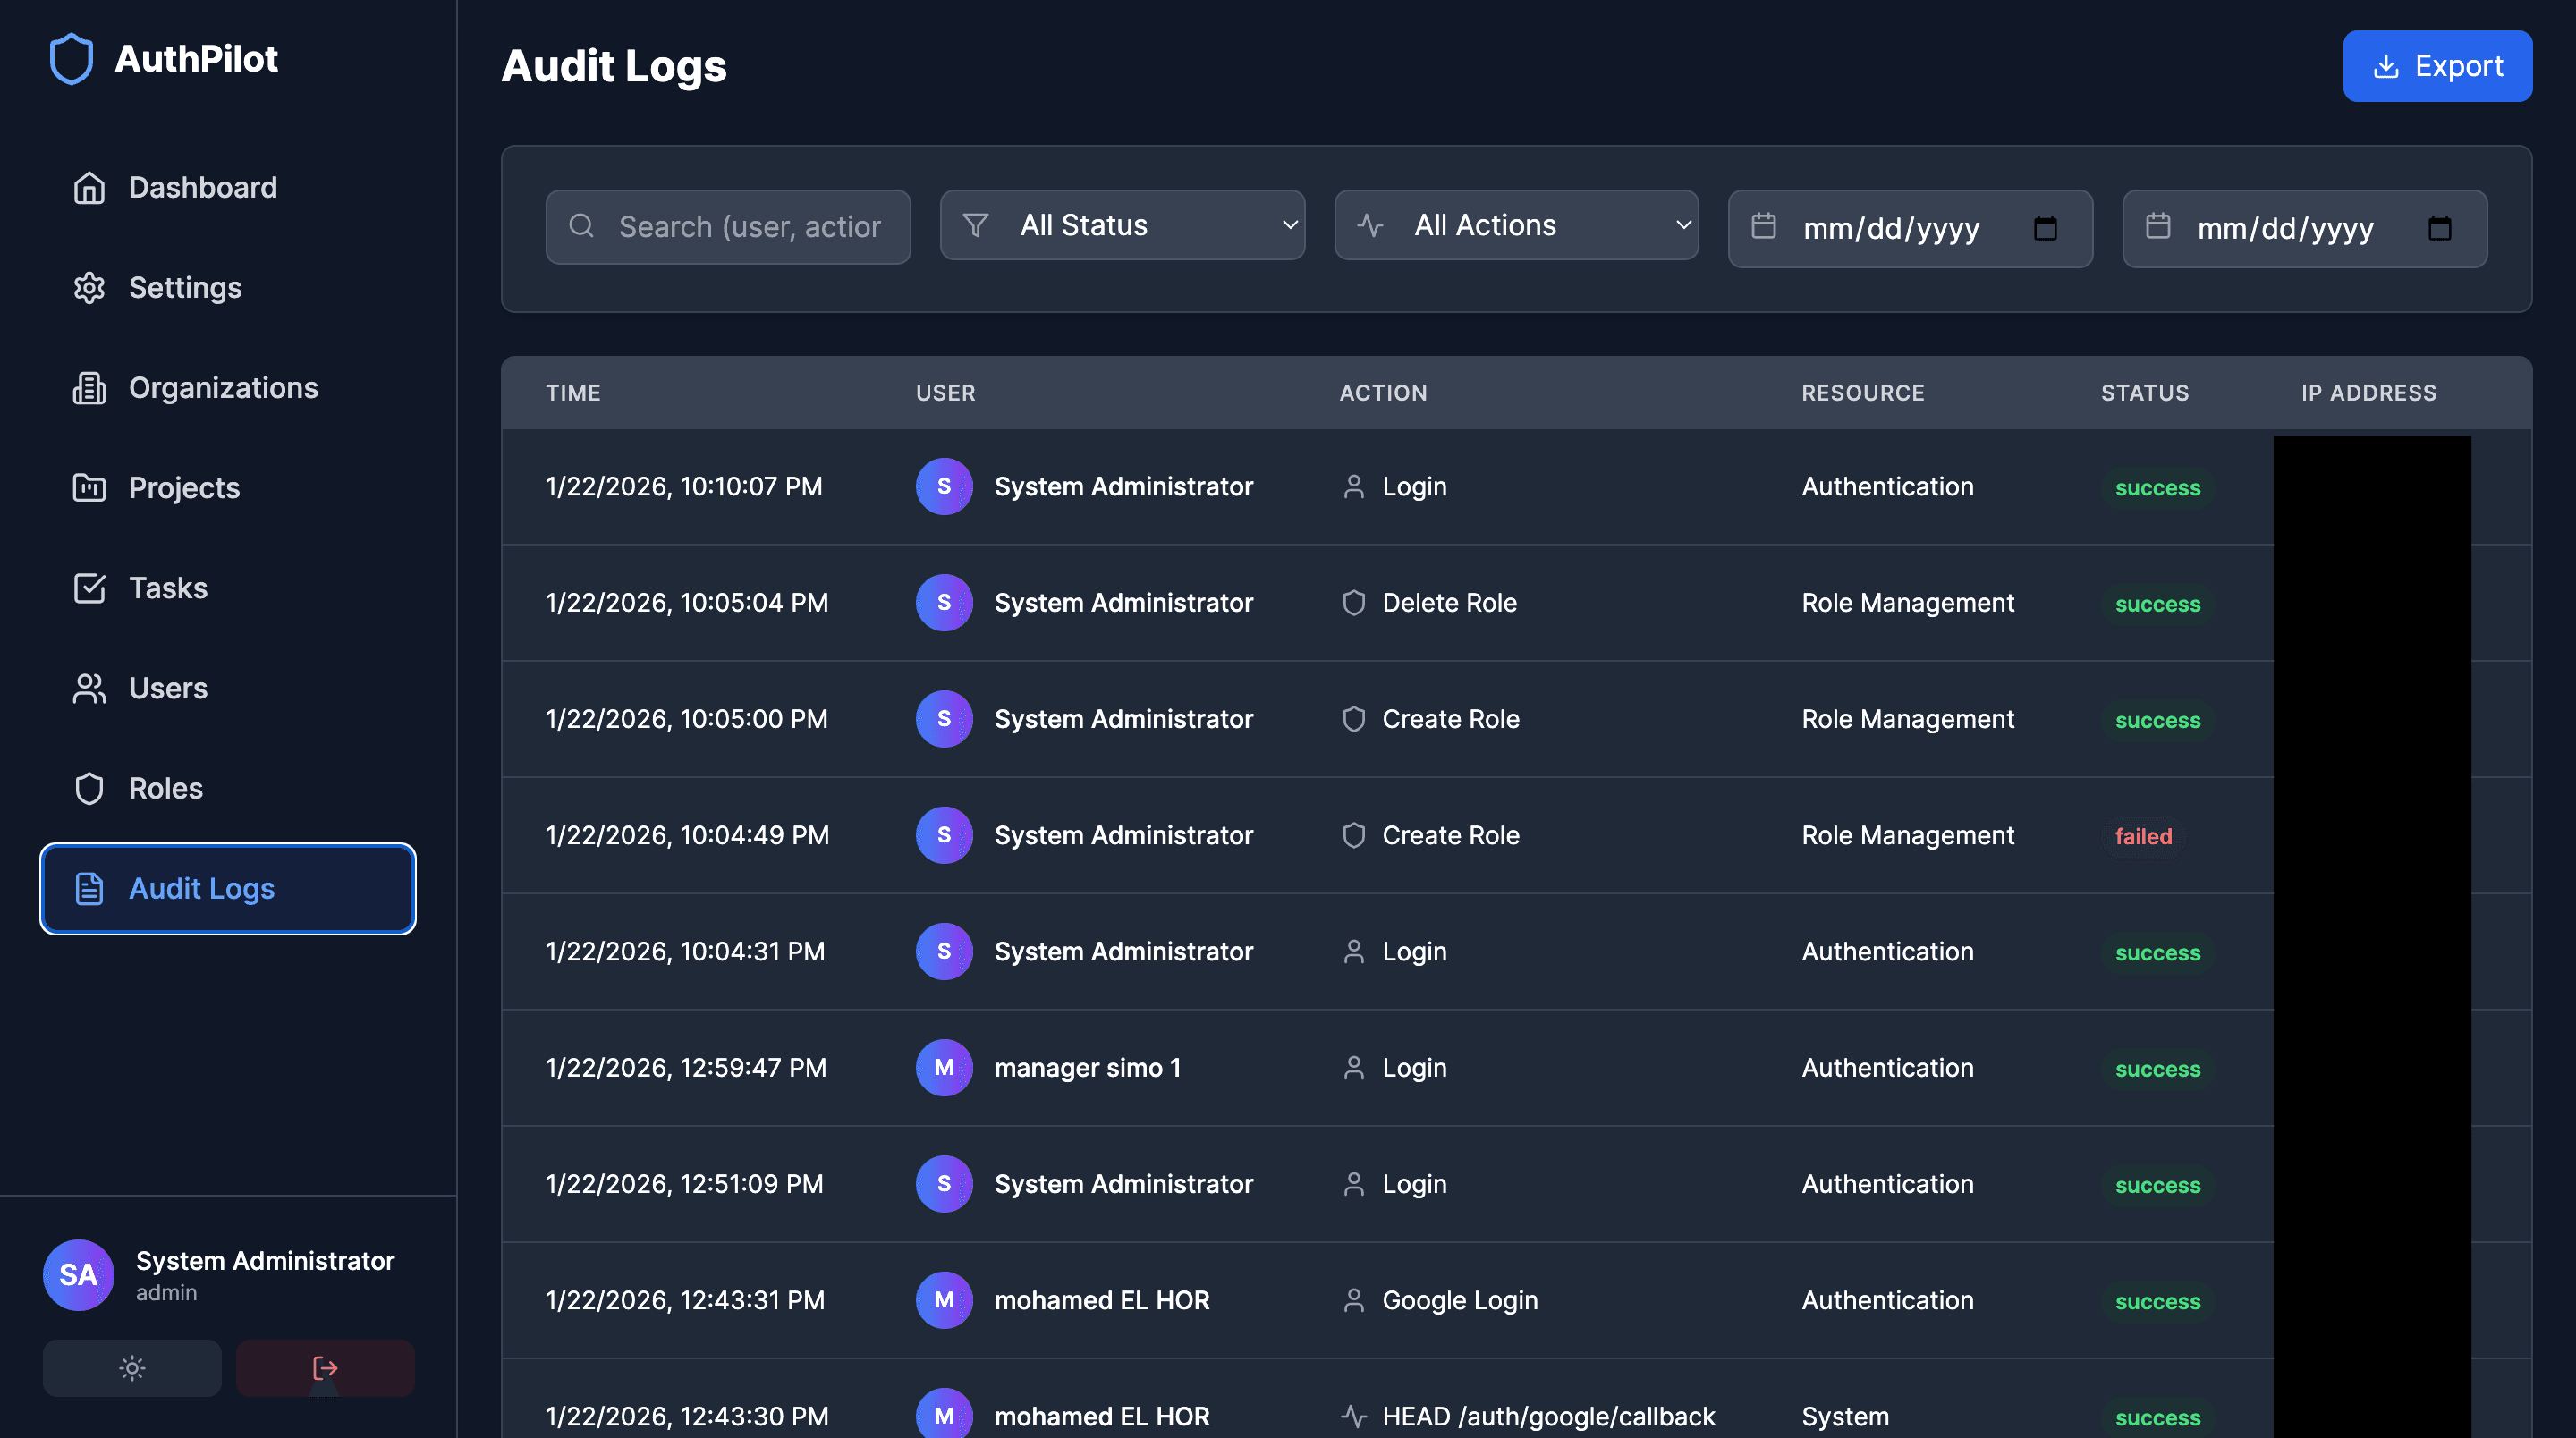Toggle light mode with the sun icon
This screenshot has width=2576, height=1438.
pos(132,1367)
